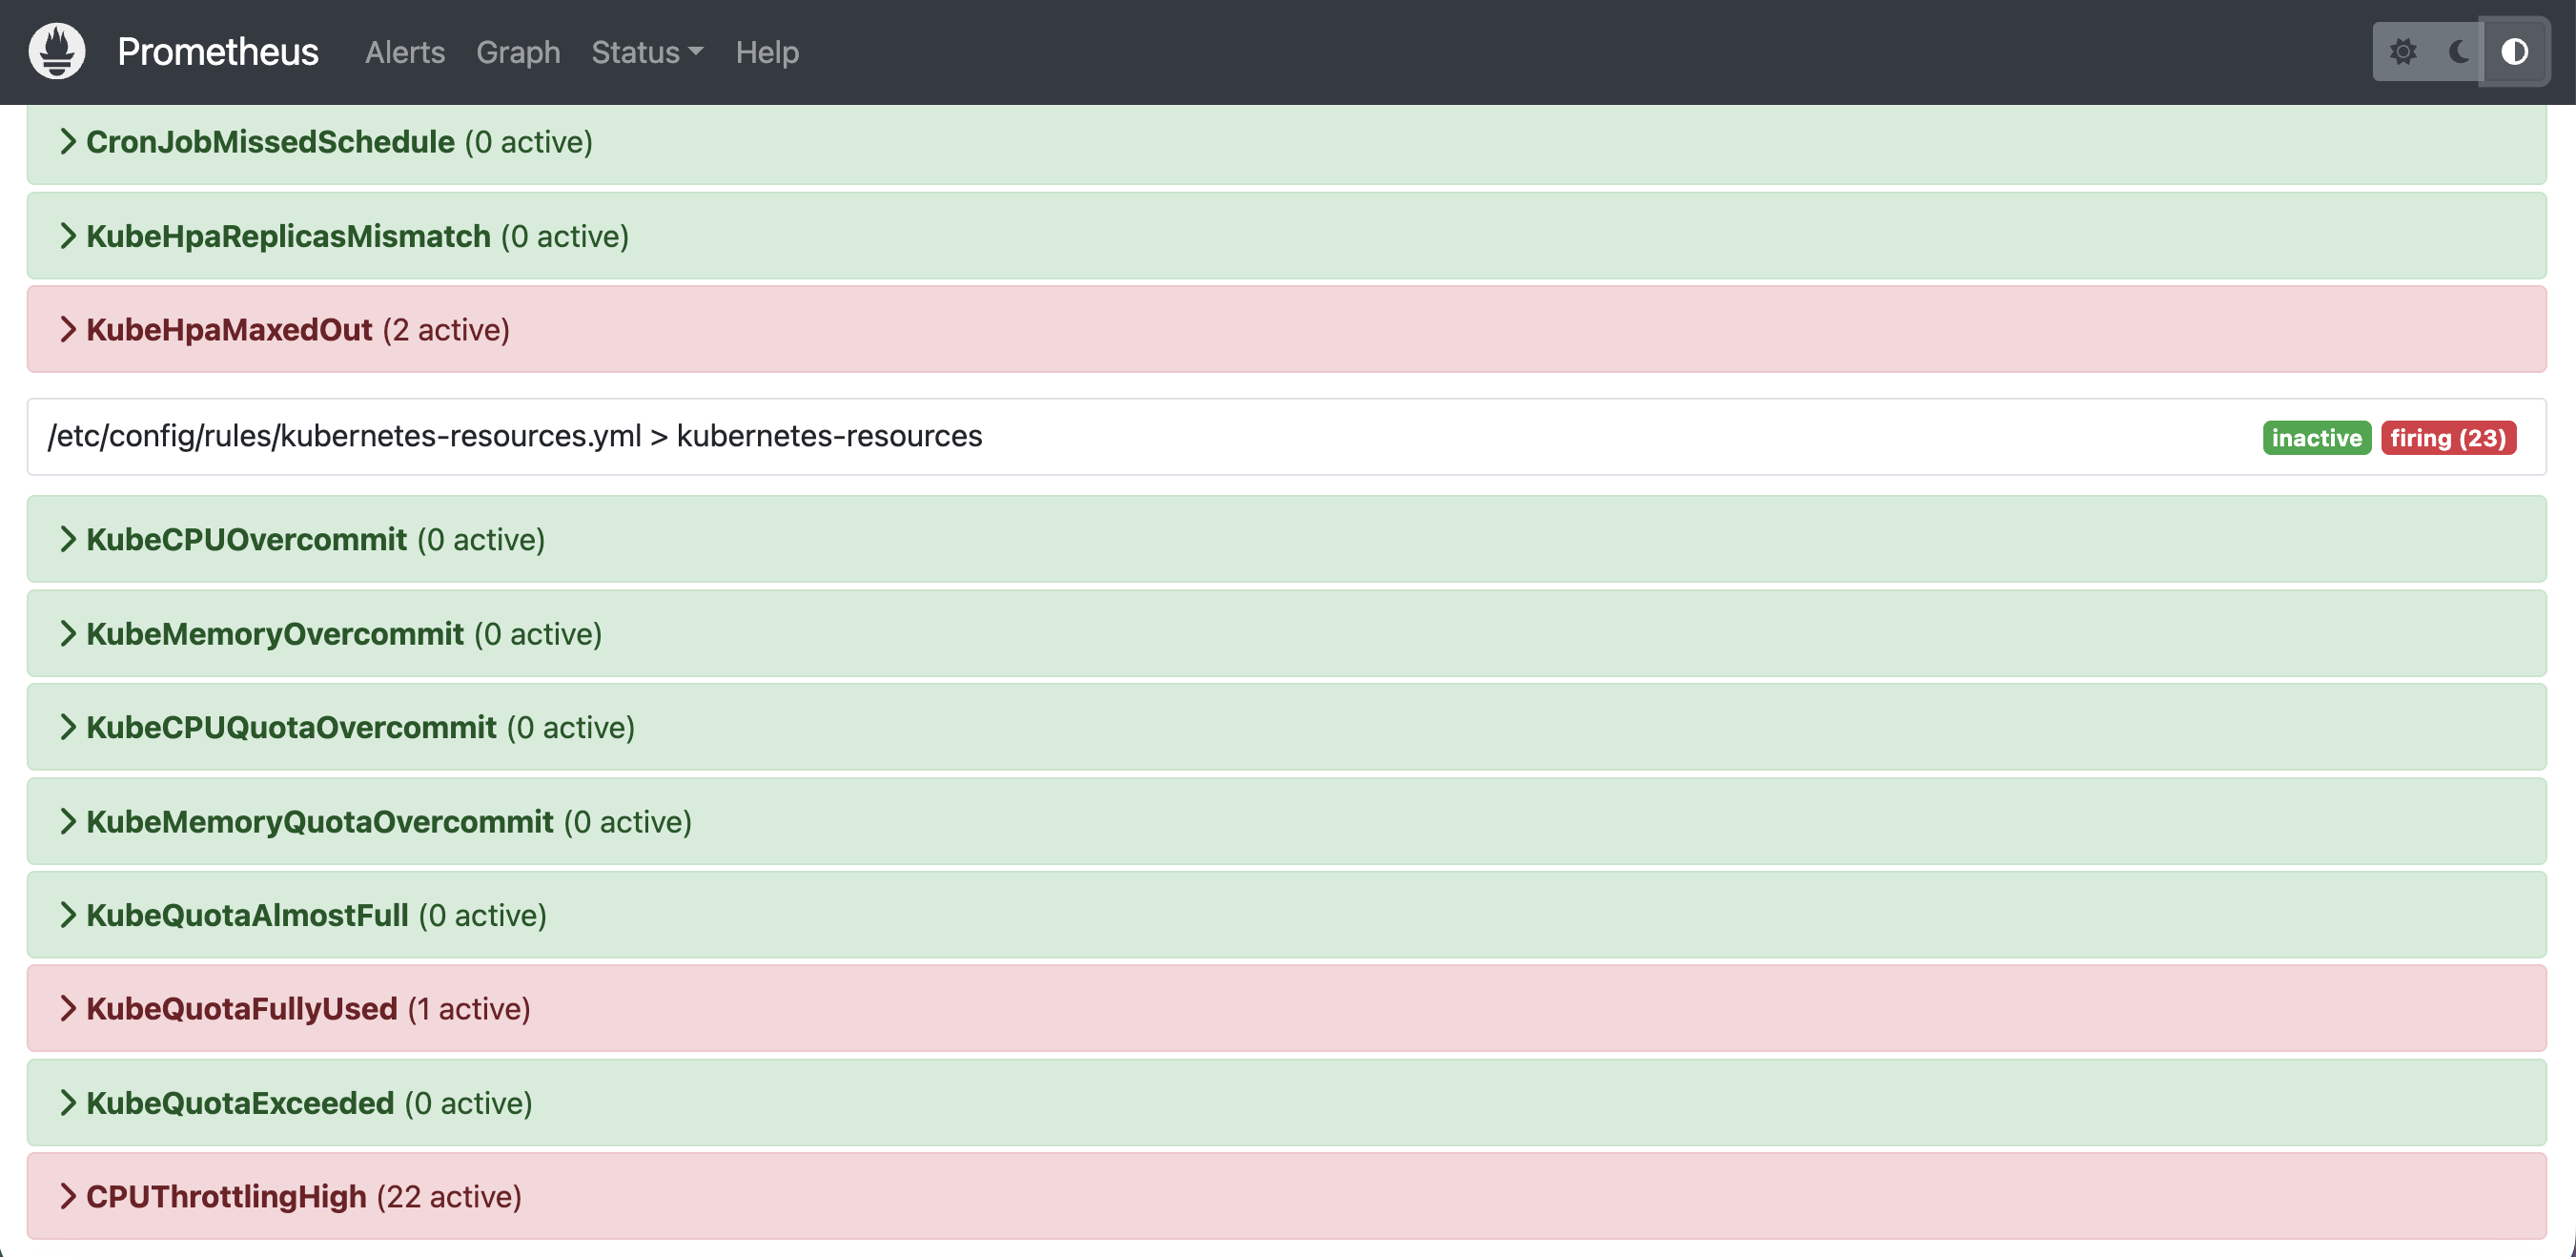
Task: Click the kubernetes-resources.yml rule group header
Action: click(515, 437)
